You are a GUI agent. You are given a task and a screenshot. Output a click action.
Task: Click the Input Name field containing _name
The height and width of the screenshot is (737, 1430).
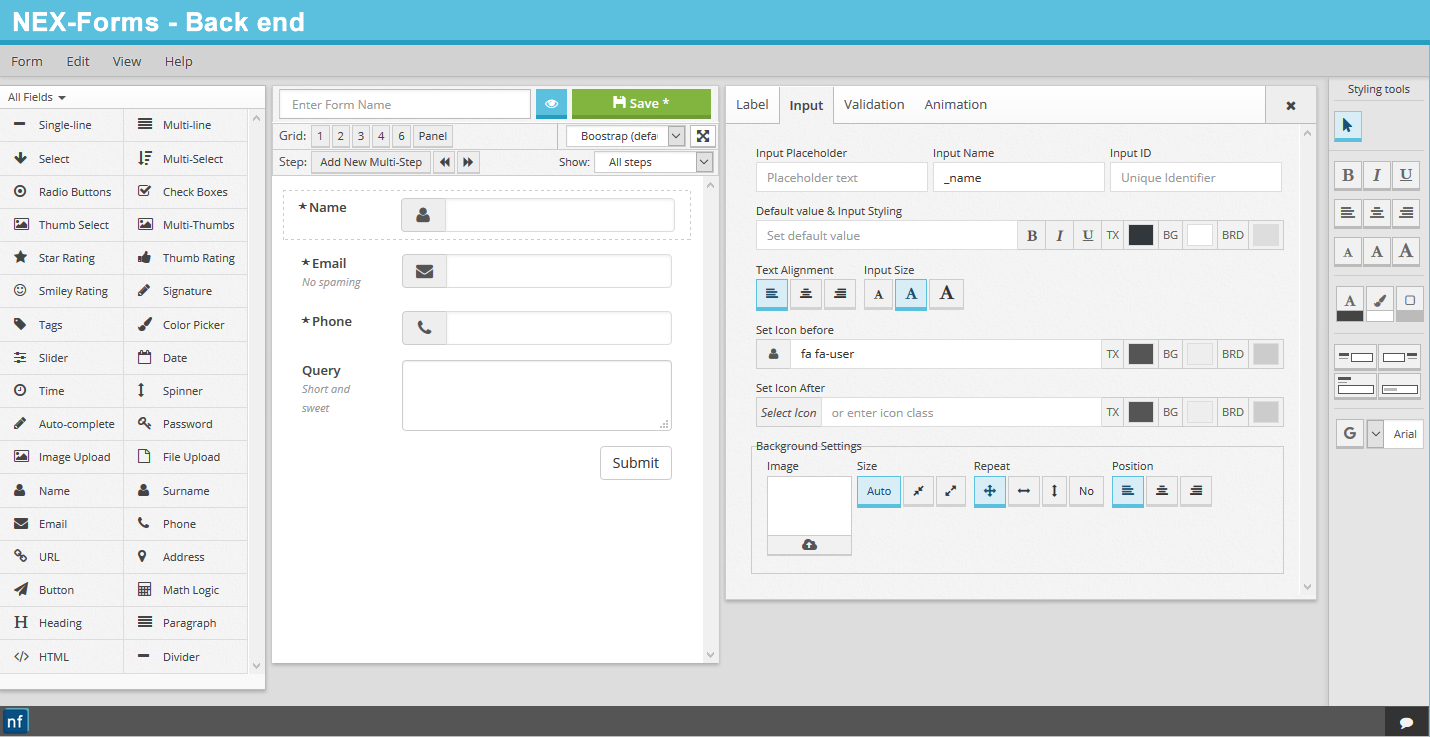(x=1019, y=177)
